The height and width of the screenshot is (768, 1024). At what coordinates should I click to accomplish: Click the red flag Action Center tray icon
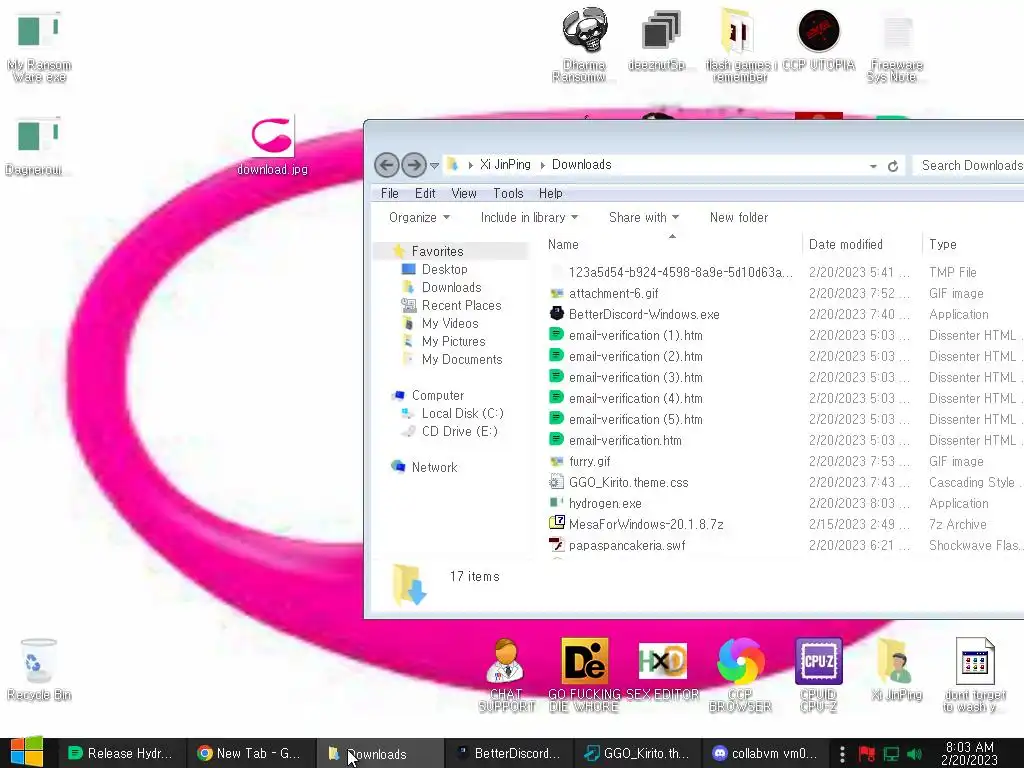(867, 754)
